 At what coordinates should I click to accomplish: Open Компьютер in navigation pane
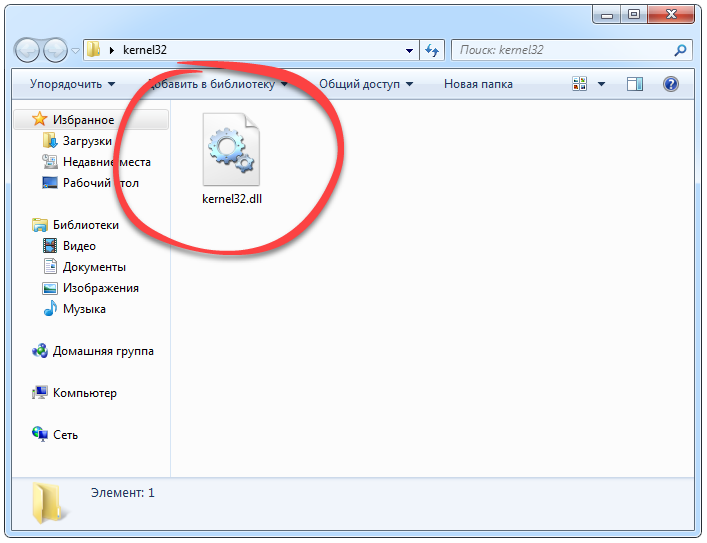click(x=85, y=393)
